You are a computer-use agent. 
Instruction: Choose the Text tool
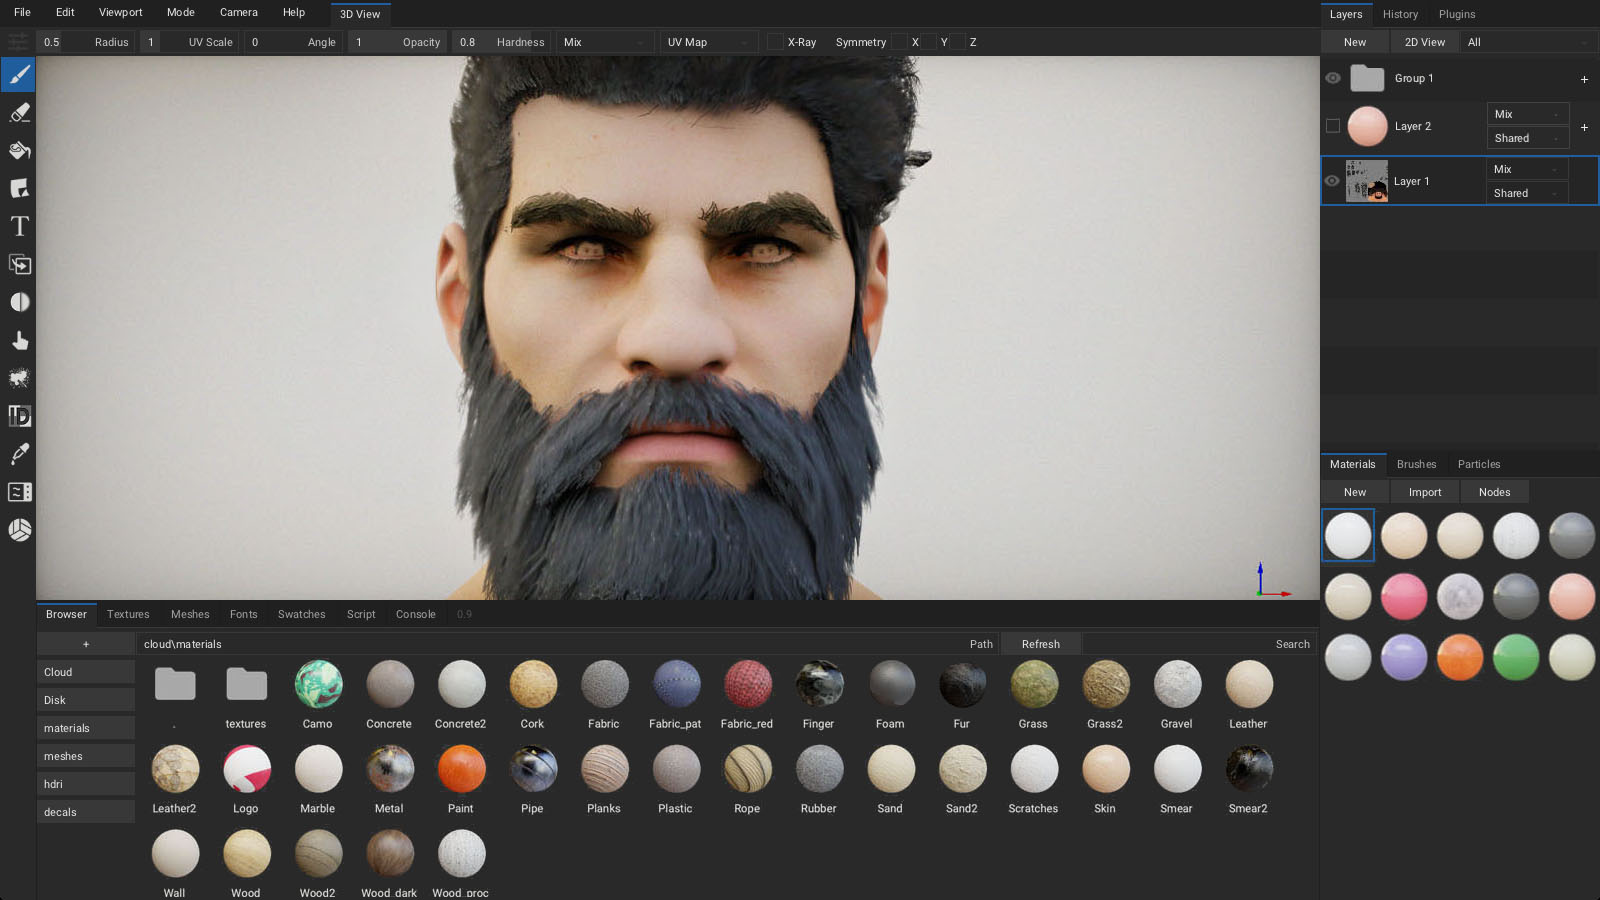coord(19,227)
